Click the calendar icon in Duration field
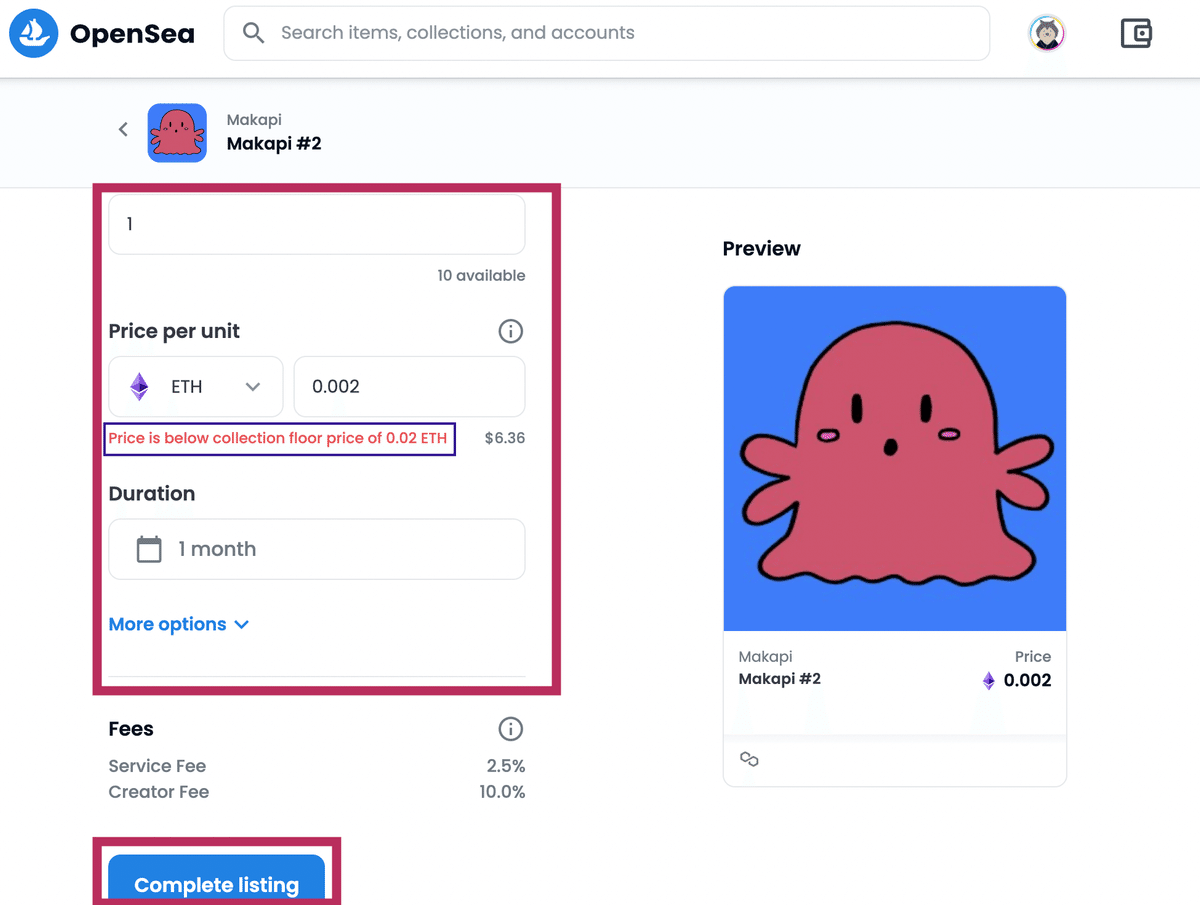The height and width of the screenshot is (905, 1200). tap(149, 549)
